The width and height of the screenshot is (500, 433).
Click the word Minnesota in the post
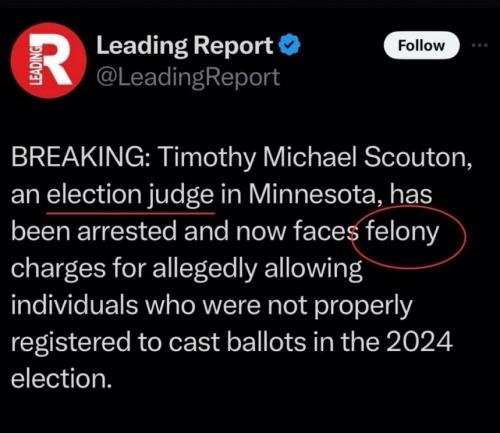(x=314, y=194)
